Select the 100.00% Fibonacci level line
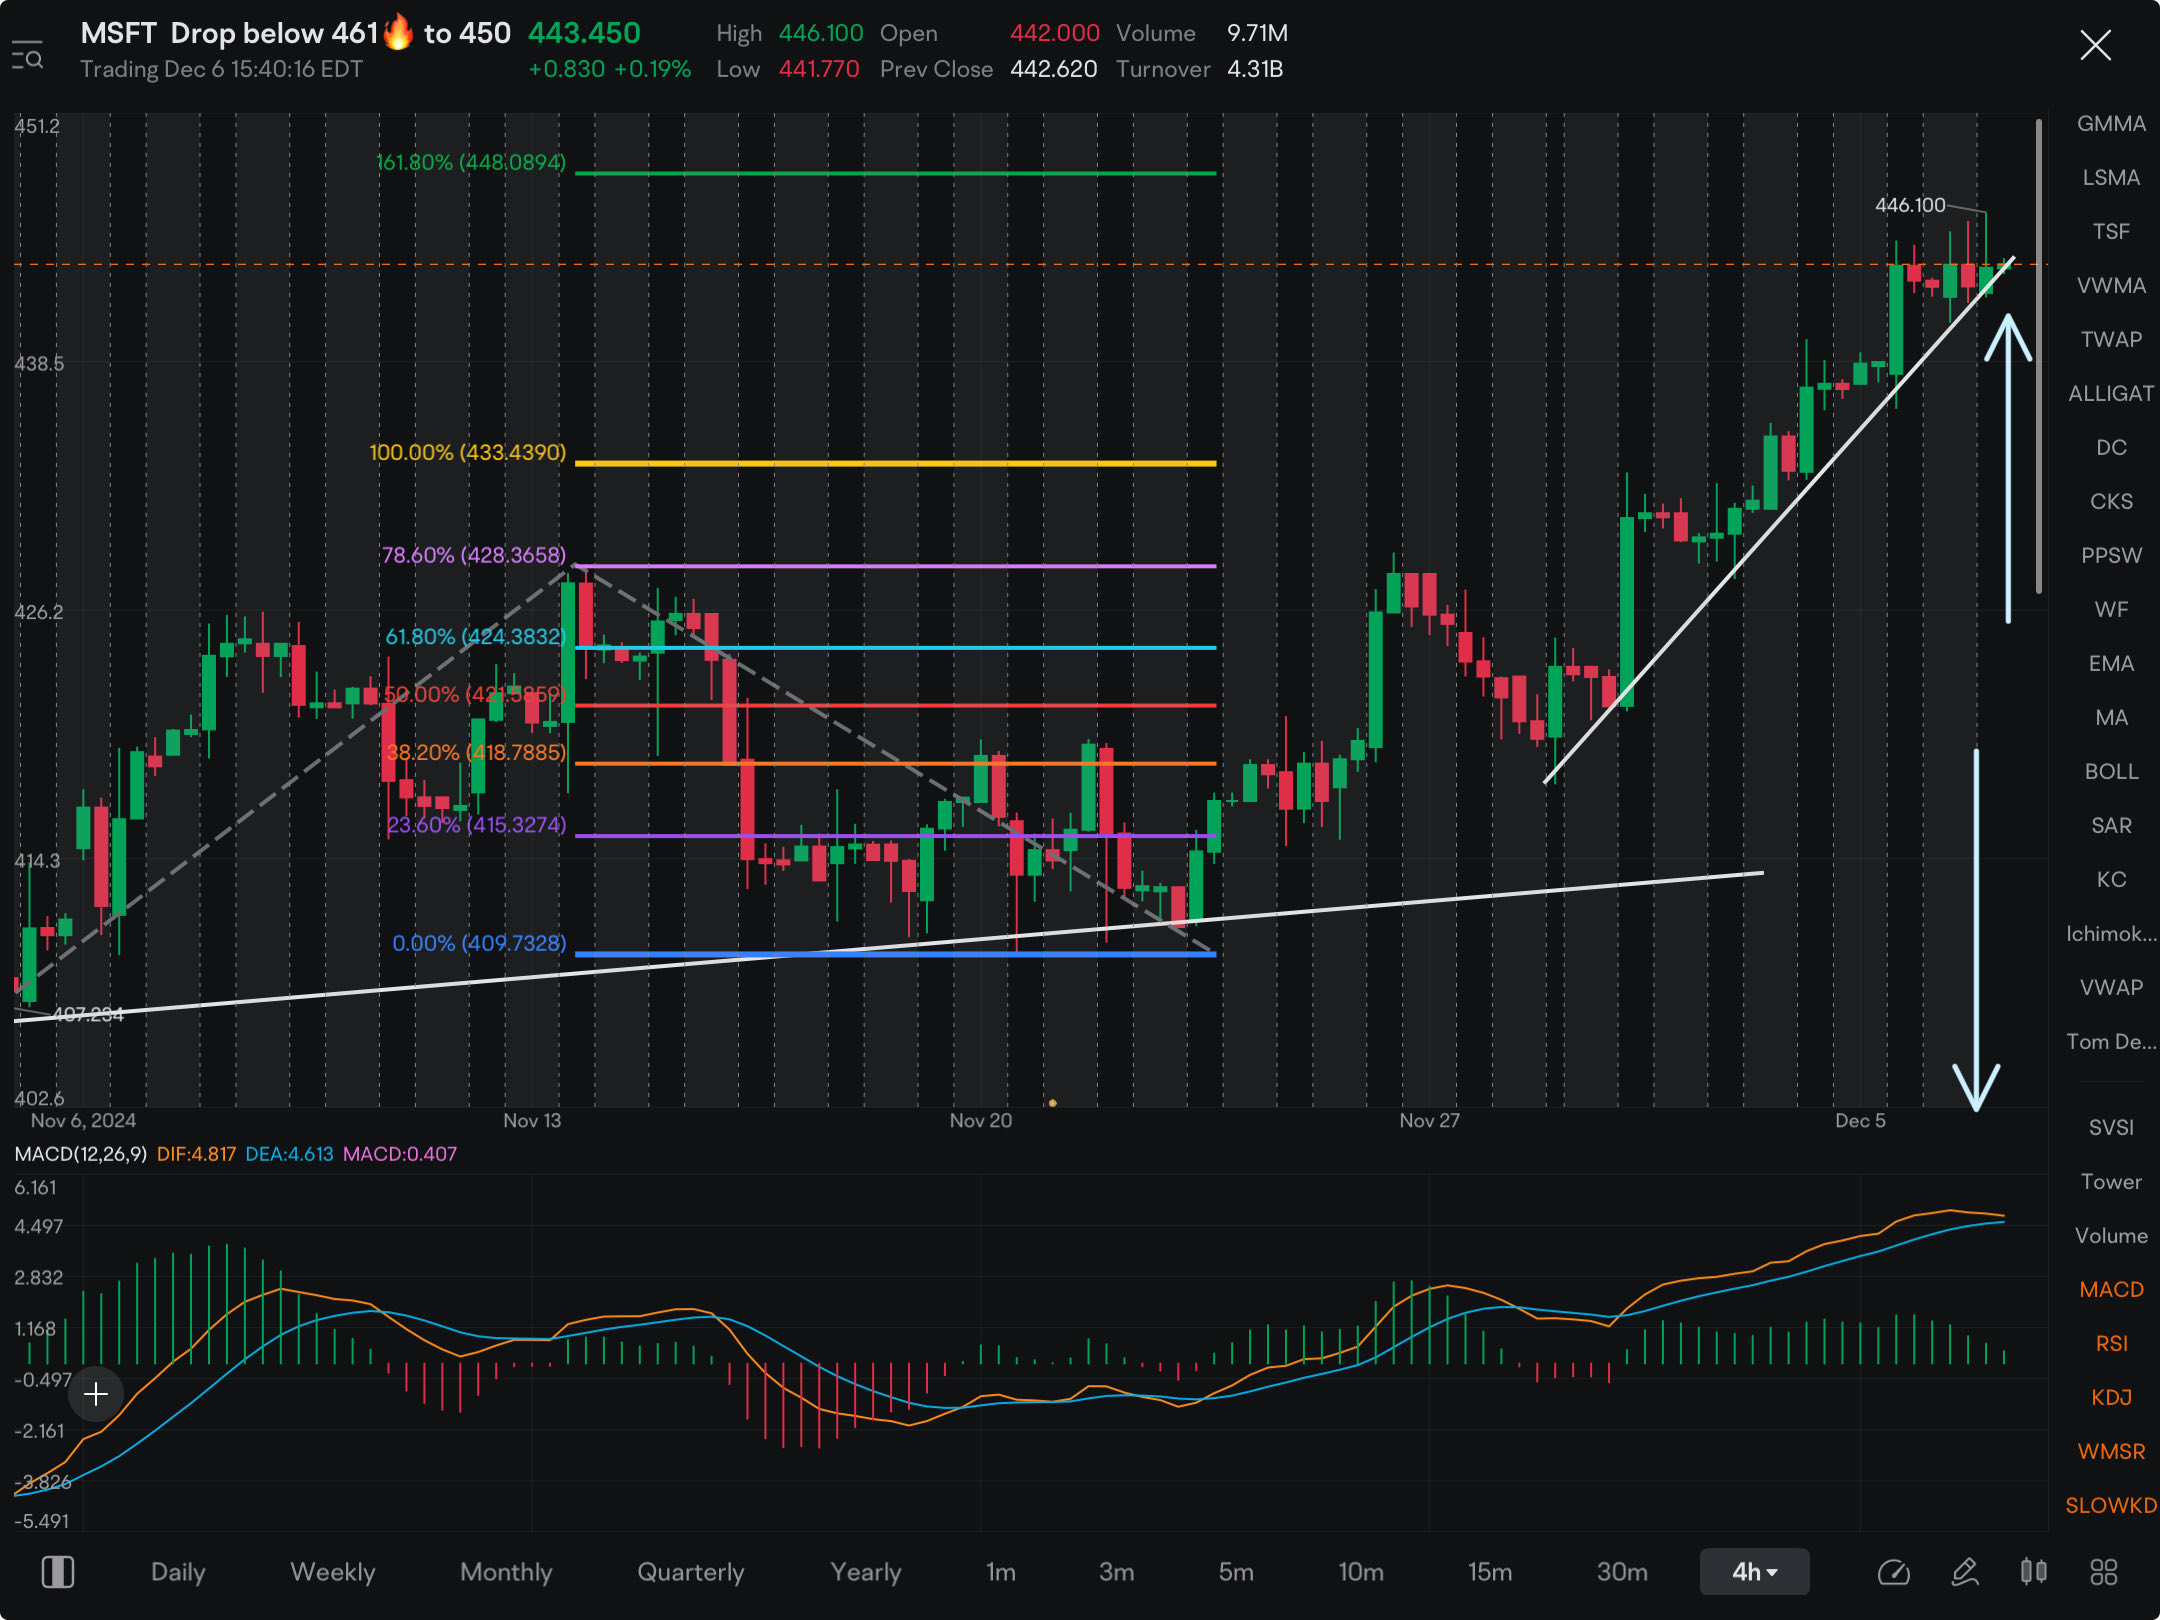This screenshot has width=2160, height=1620. (x=895, y=464)
